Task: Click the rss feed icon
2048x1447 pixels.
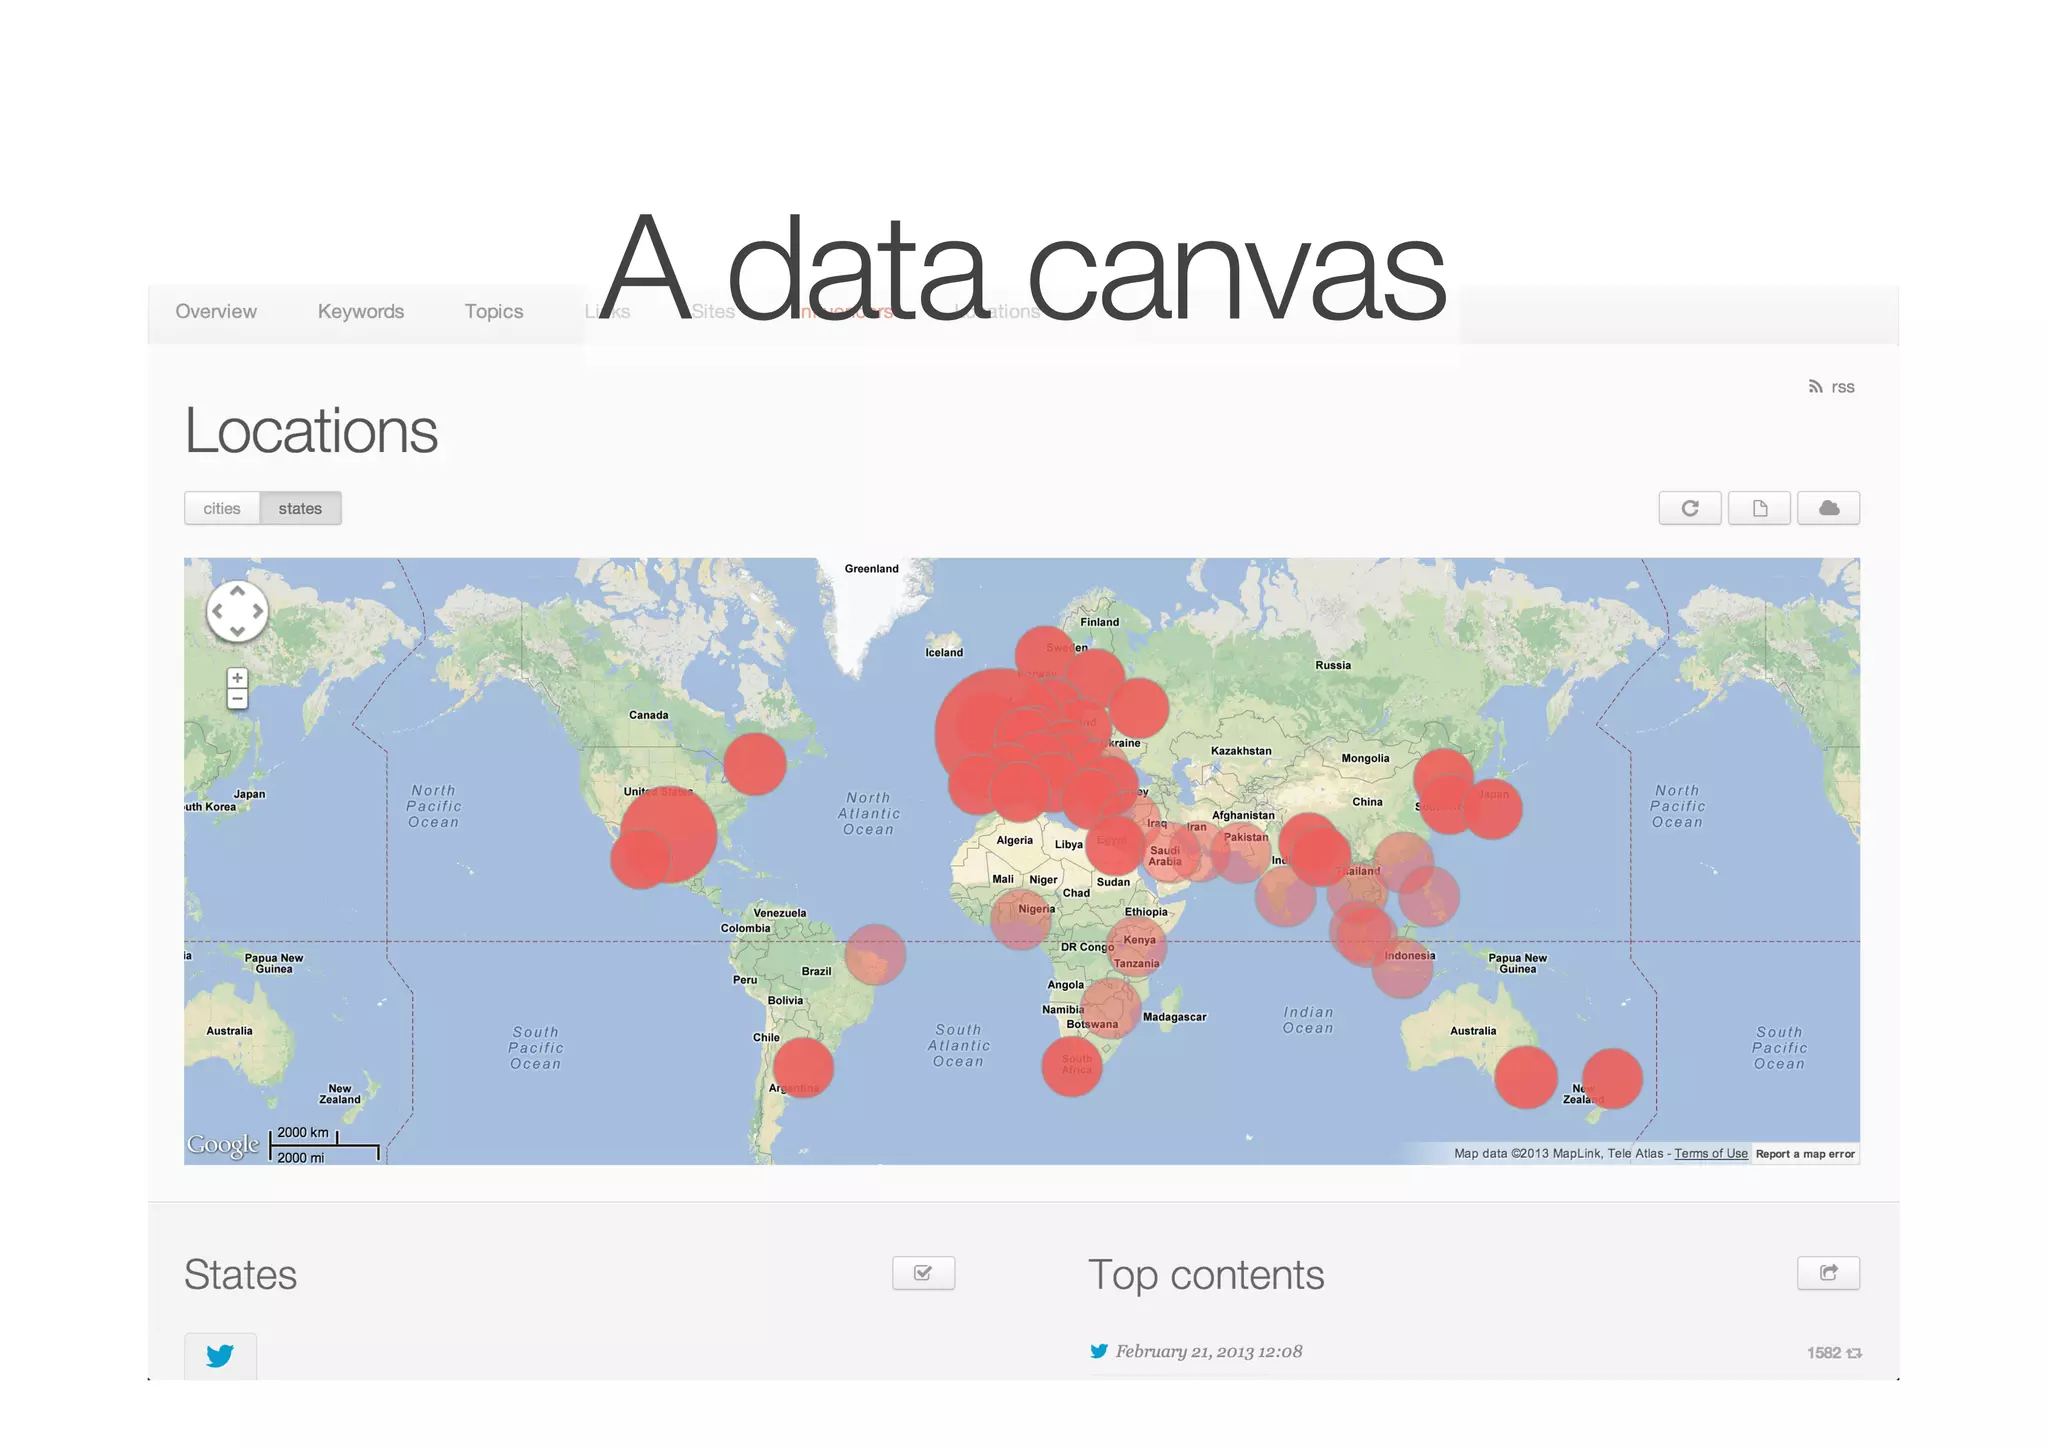Action: click(x=1815, y=387)
